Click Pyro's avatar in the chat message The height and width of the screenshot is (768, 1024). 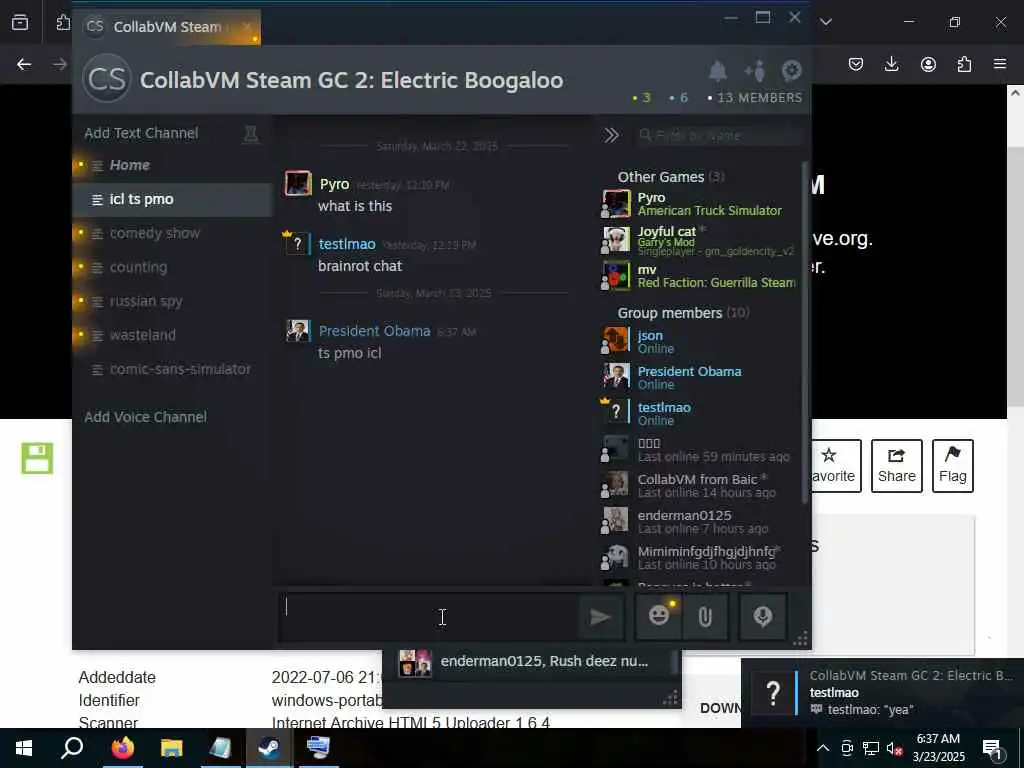click(x=298, y=184)
